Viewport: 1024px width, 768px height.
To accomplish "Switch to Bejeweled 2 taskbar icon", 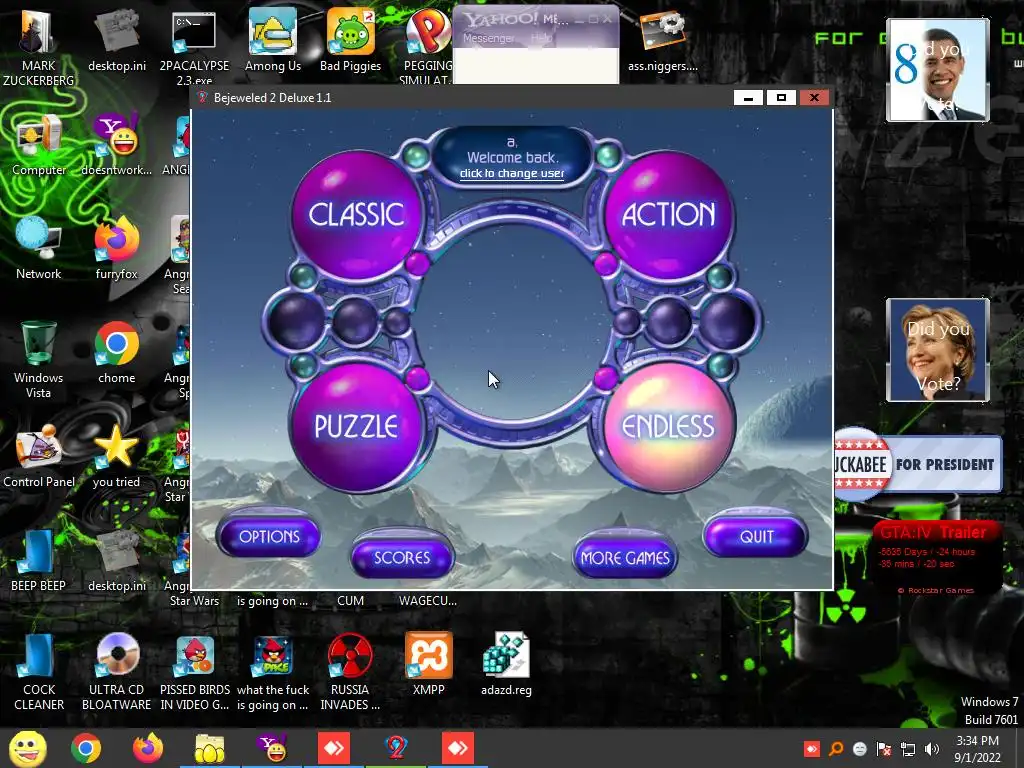I will tap(396, 748).
